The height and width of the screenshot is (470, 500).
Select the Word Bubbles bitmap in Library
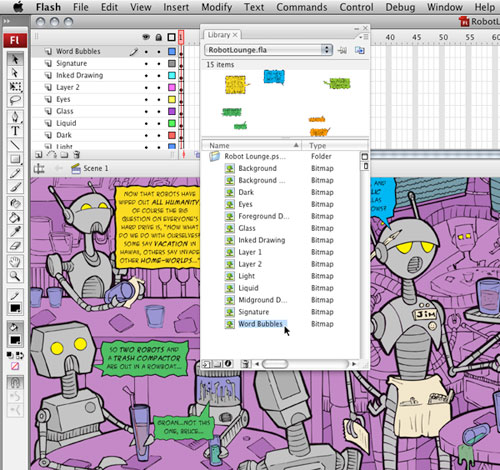point(260,324)
